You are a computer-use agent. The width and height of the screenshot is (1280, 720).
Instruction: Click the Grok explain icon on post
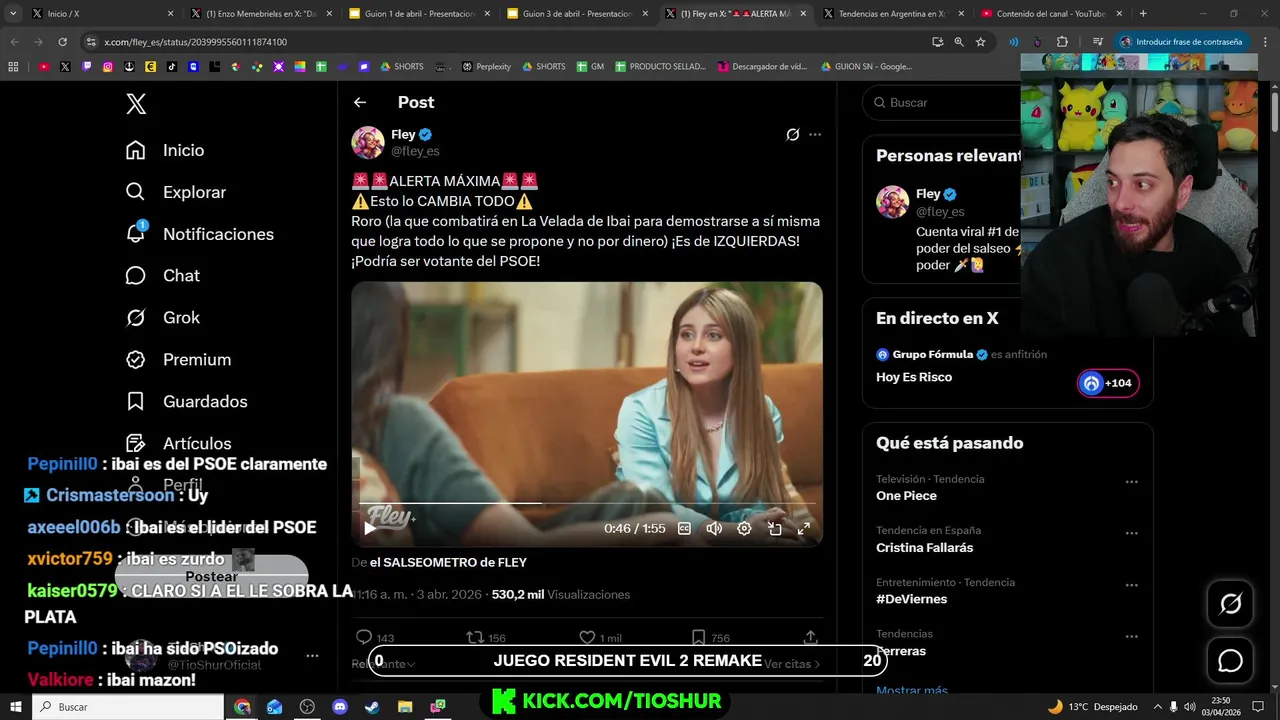792,134
